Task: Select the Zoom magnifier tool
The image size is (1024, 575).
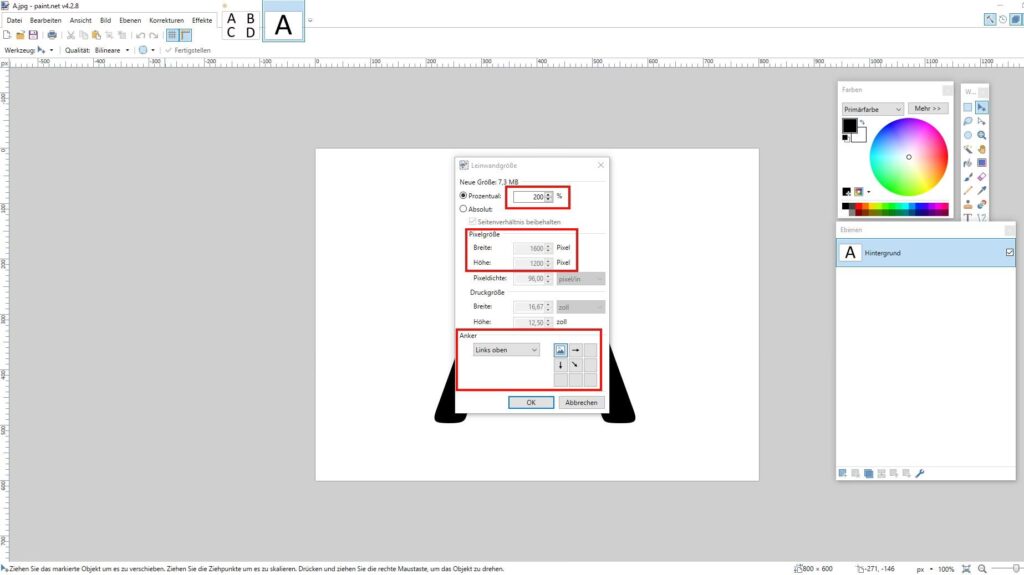Action: tap(982, 135)
